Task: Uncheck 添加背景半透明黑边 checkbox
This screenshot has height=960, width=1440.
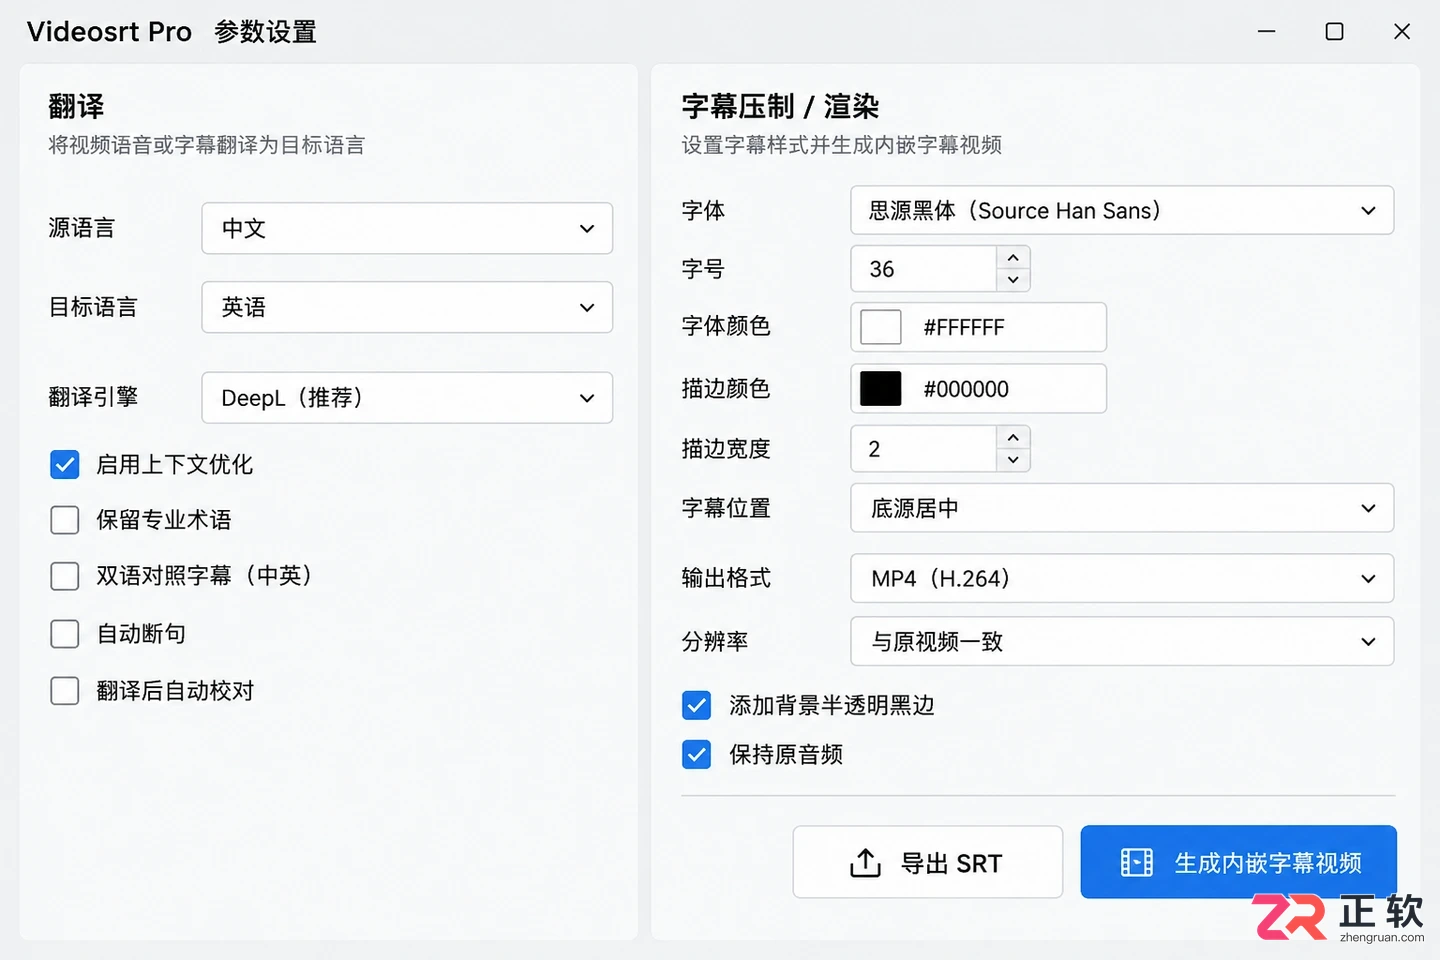Action: (697, 705)
